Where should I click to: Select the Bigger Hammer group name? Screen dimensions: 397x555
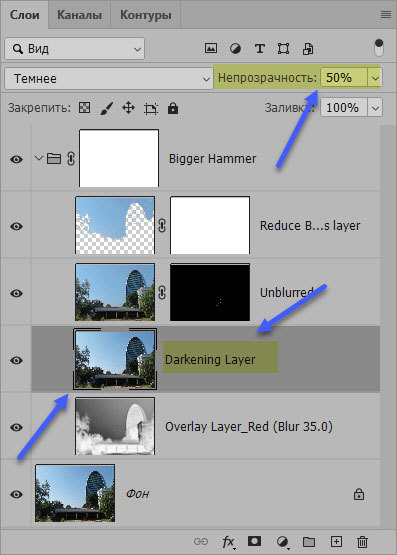212,159
